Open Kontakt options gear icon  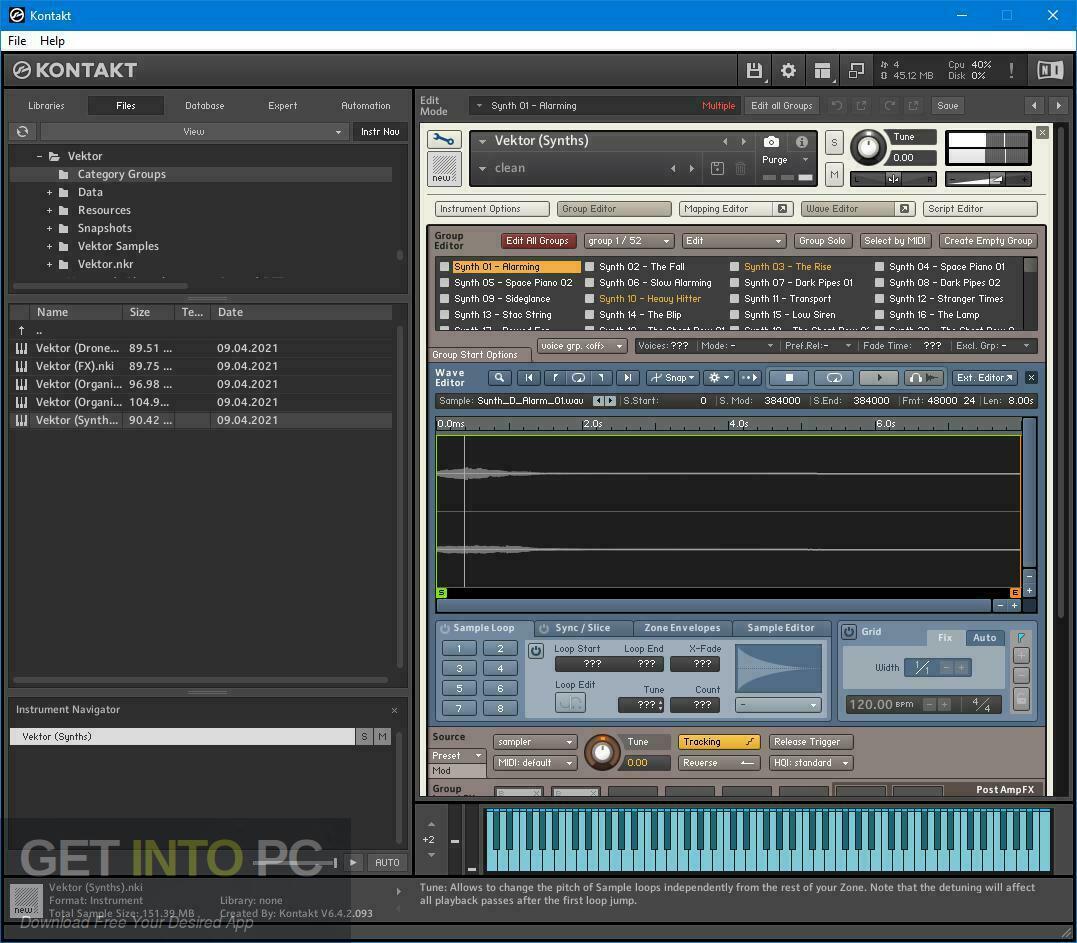click(x=788, y=70)
